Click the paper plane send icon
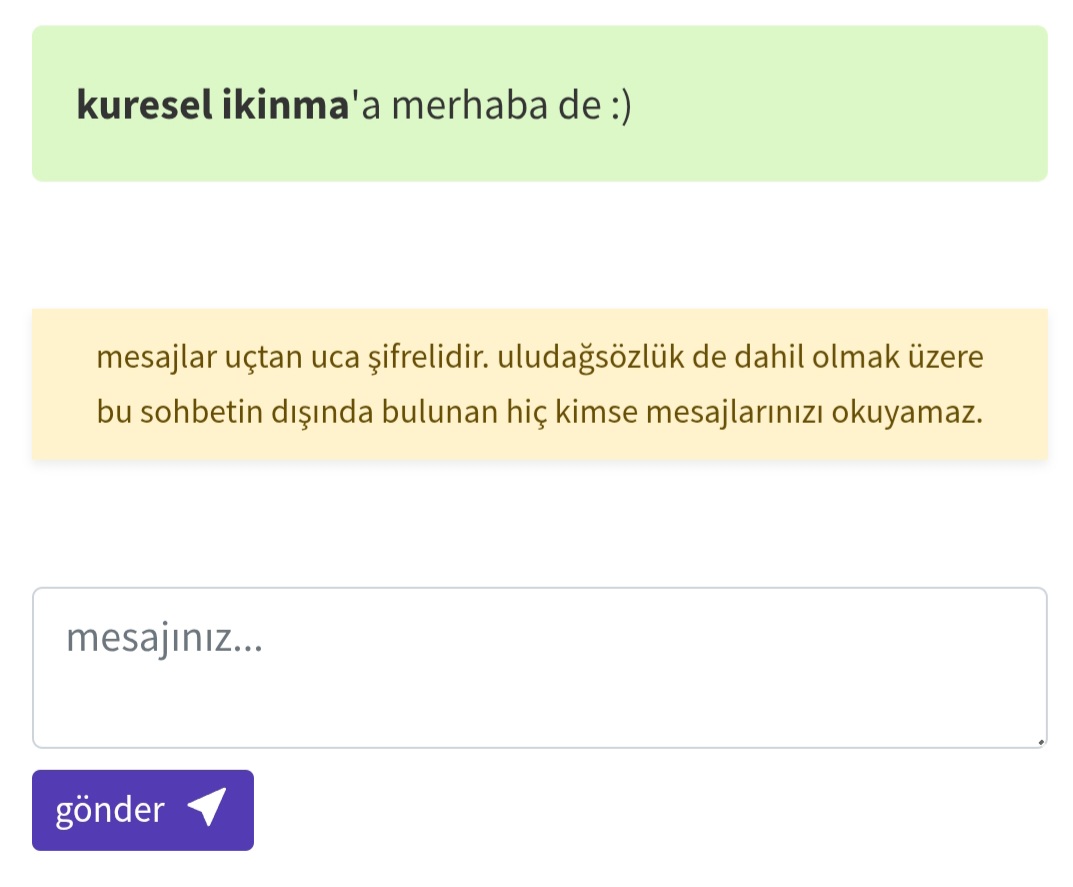This screenshot has height=887, width=1073. tap(207, 808)
